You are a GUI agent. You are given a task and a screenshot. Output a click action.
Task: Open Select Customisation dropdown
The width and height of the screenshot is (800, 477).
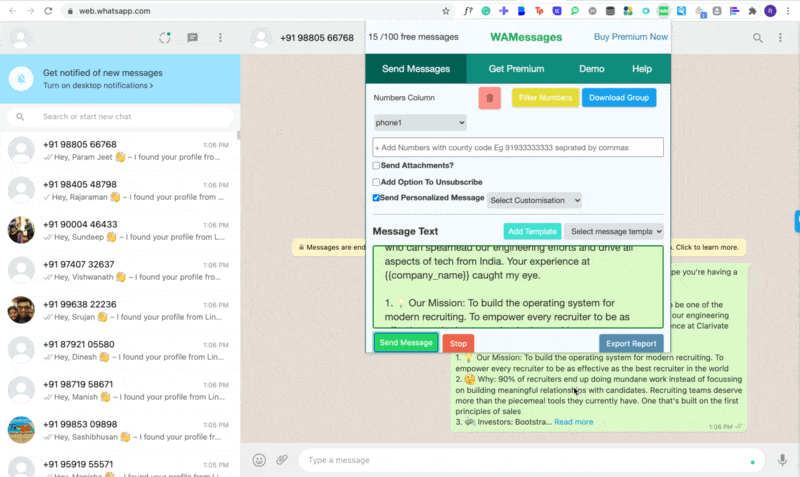534,200
